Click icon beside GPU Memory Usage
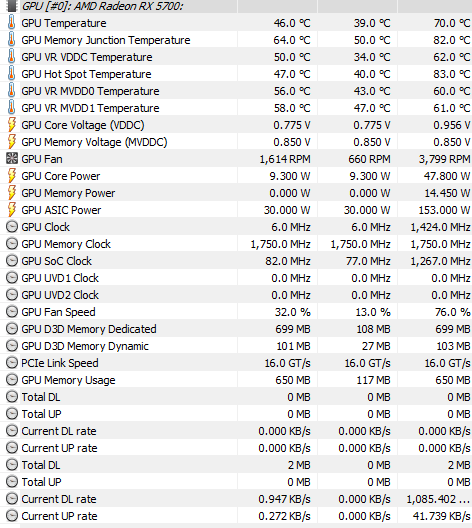 12,380
